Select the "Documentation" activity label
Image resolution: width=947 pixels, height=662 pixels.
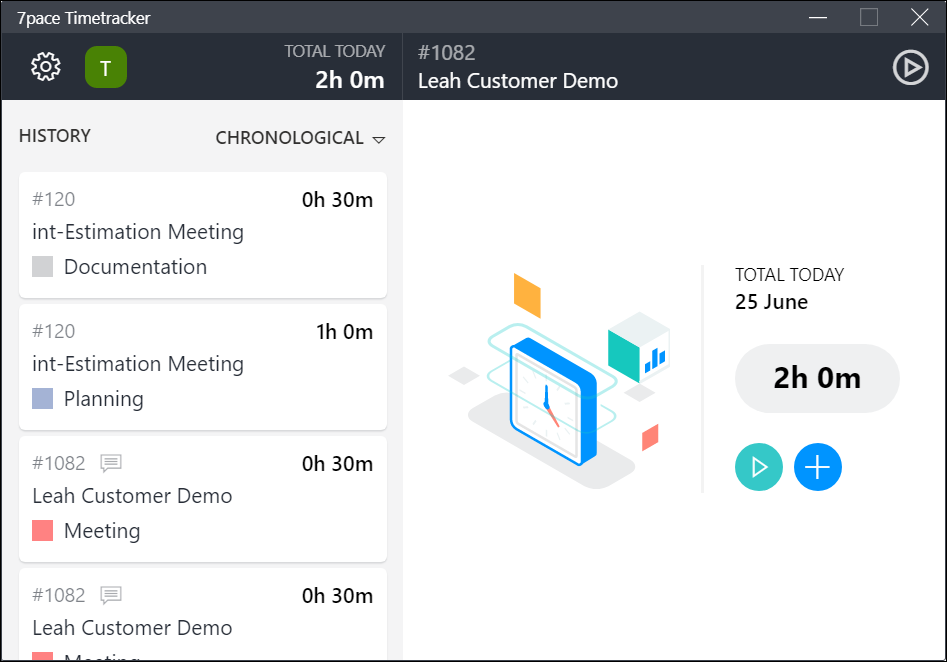pos(135,267)
